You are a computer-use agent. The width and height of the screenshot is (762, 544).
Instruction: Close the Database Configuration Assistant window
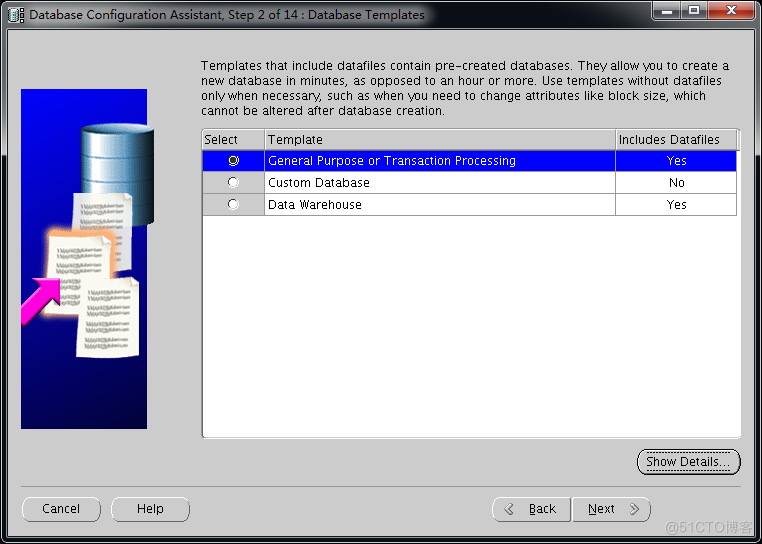click(731, 10)
